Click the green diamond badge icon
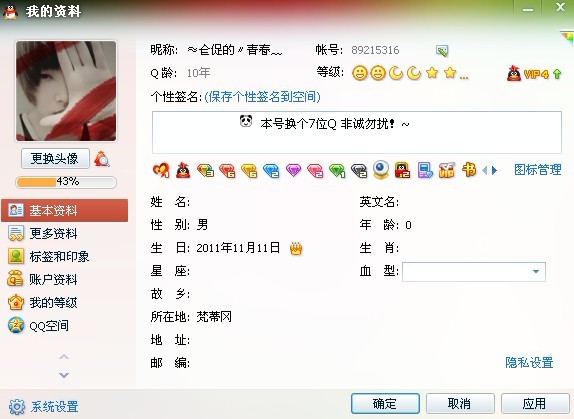Screen dimensions: 574x419 [x=337, y=170]
